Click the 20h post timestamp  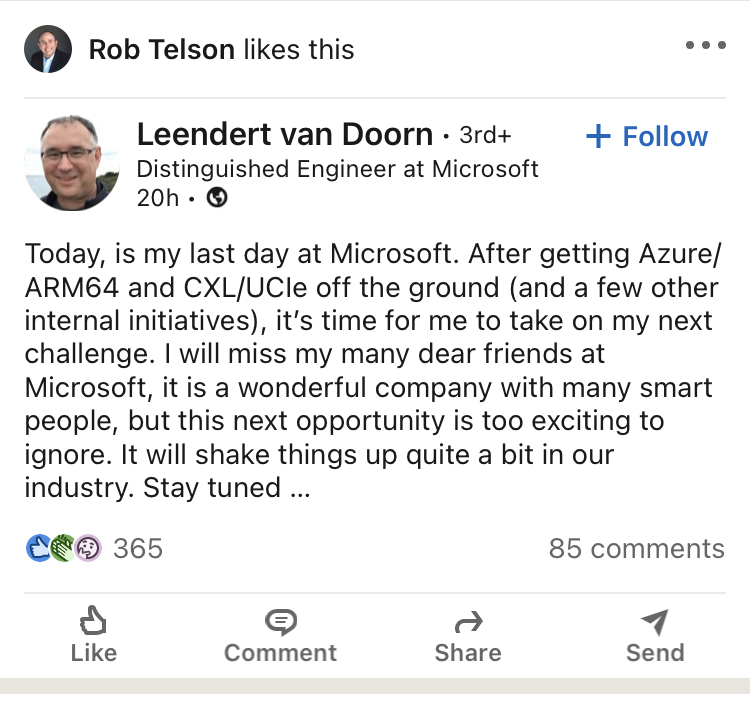coord(157,198)
